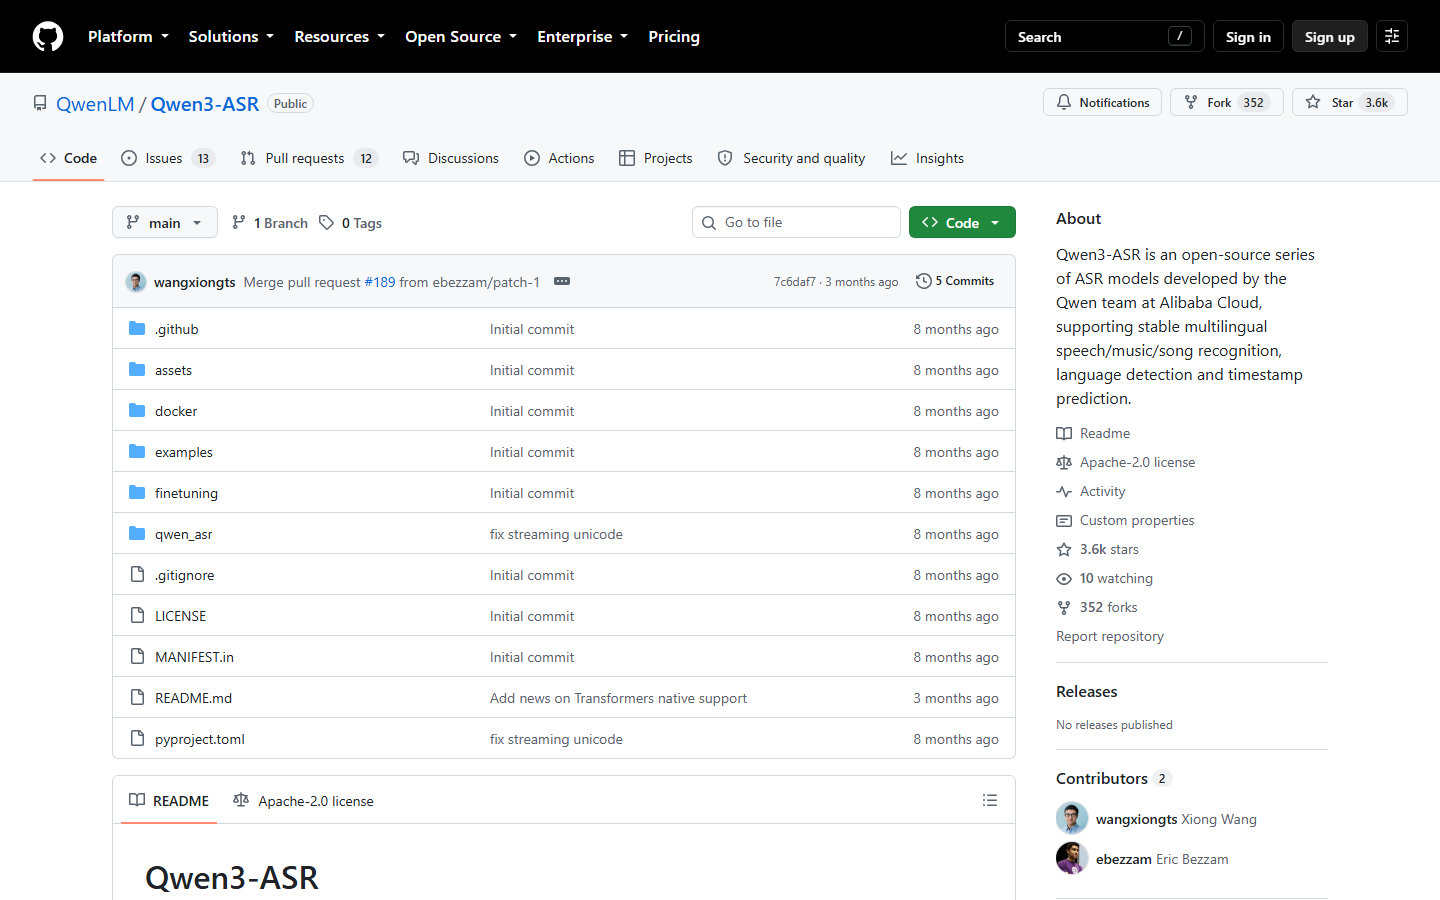Star the Qwen3-ASR repository
1440x900 pixels.
[1349, 102]
